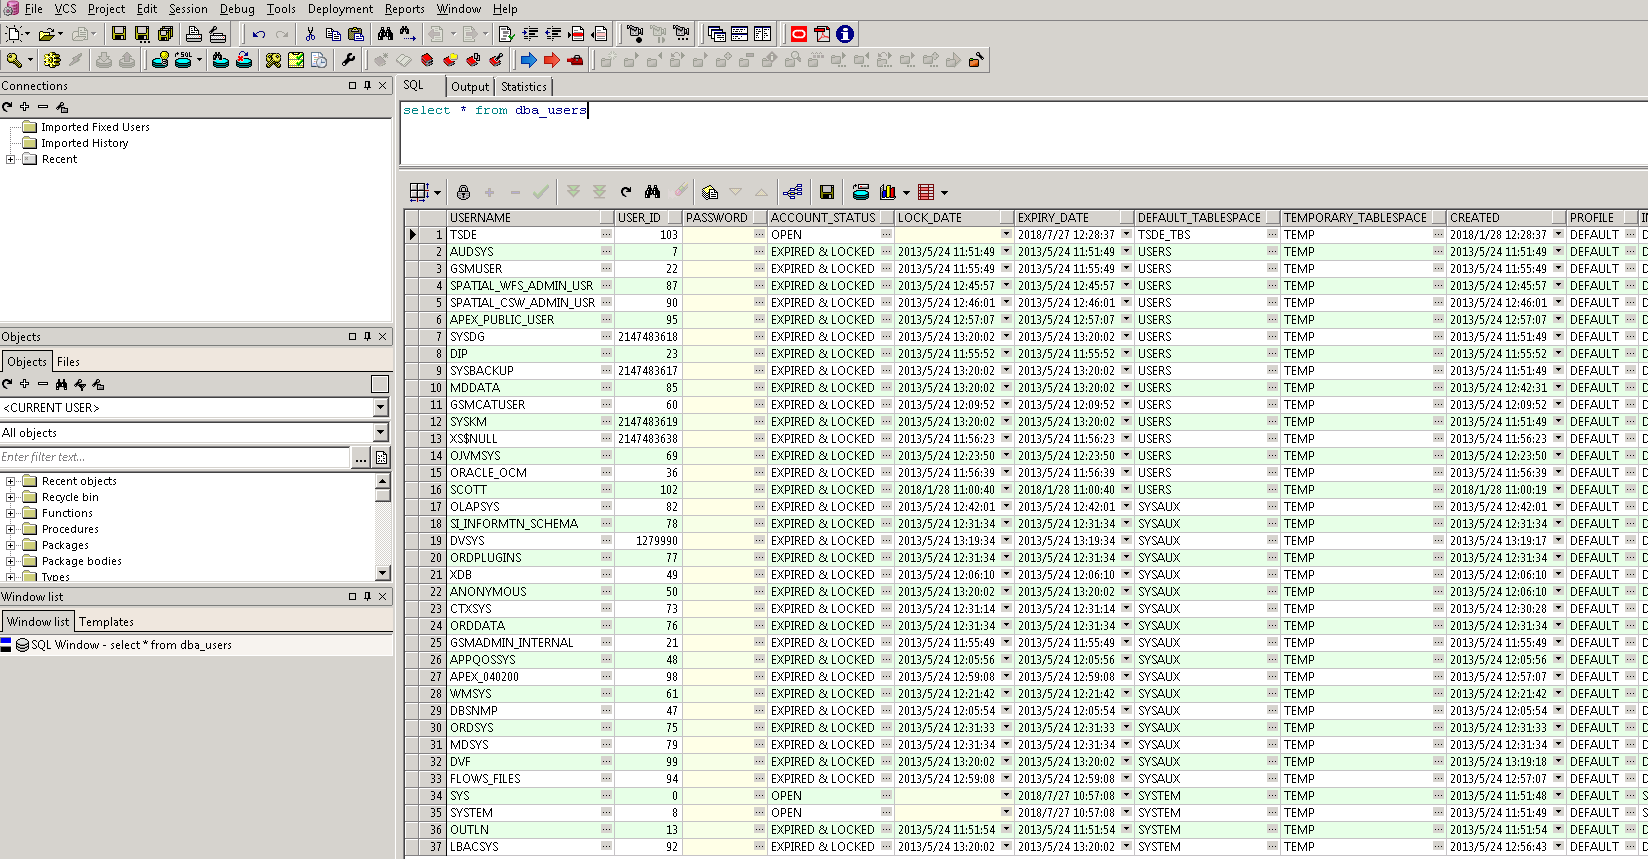Screen dimensions: 1648x859
Task: Expand the Procedures folder in the Objects tree
Action: [11, 529]
